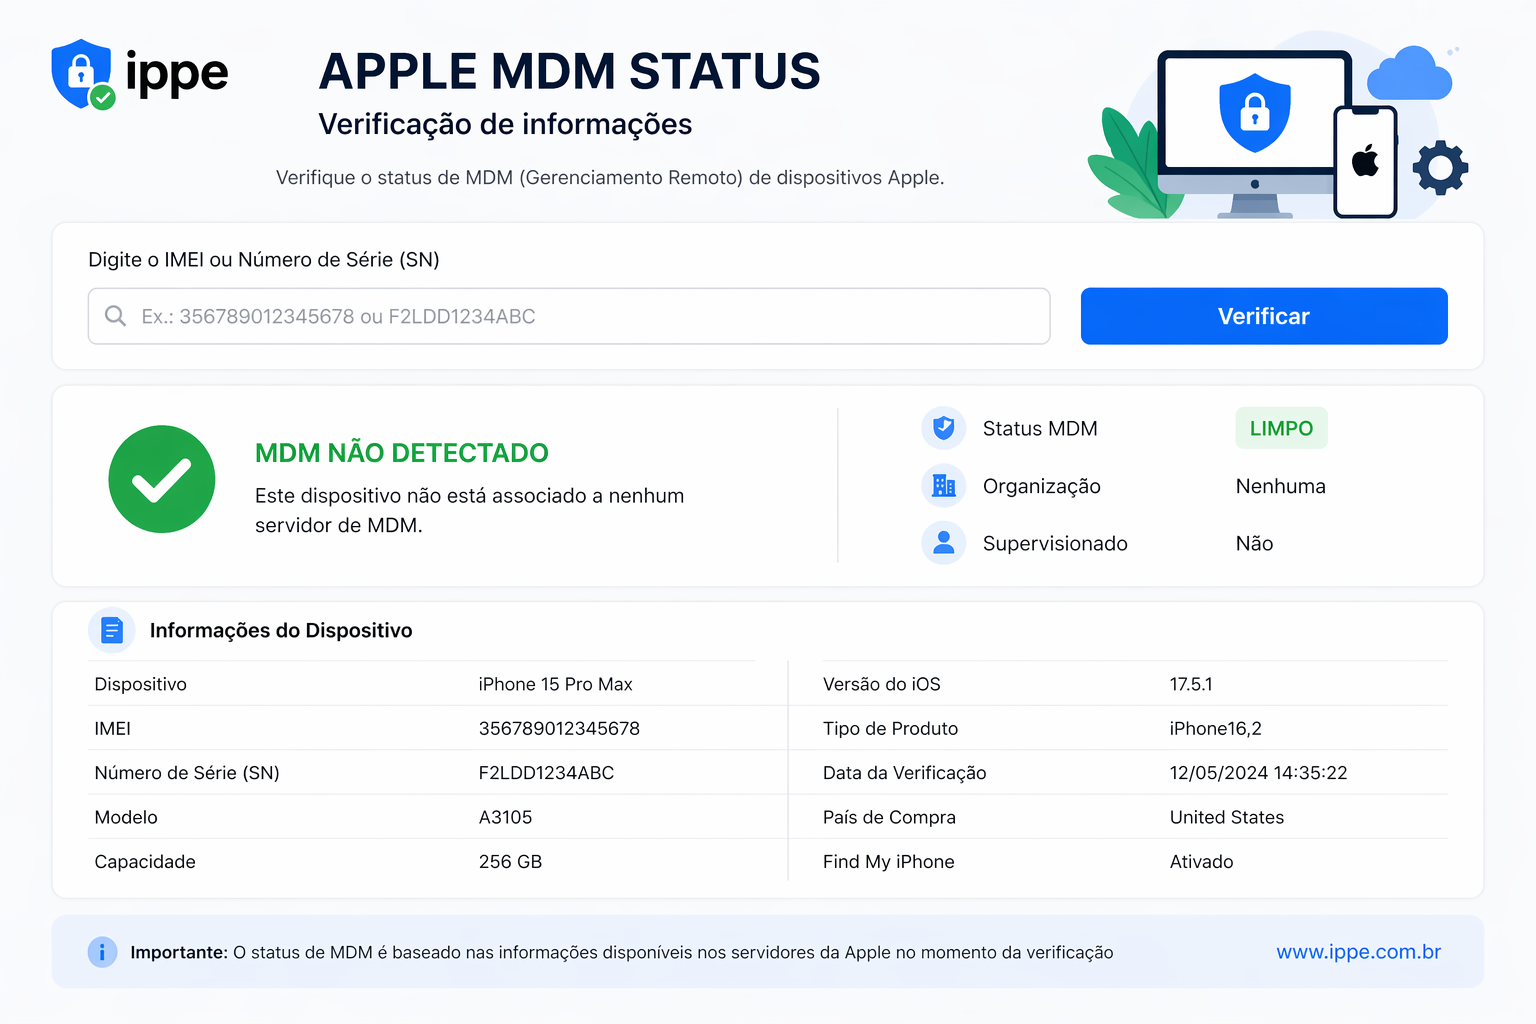Viewport: 1536px width, 1024px height.
Task: Click the Supervisionado label
Action: [x=1055, y=544]
